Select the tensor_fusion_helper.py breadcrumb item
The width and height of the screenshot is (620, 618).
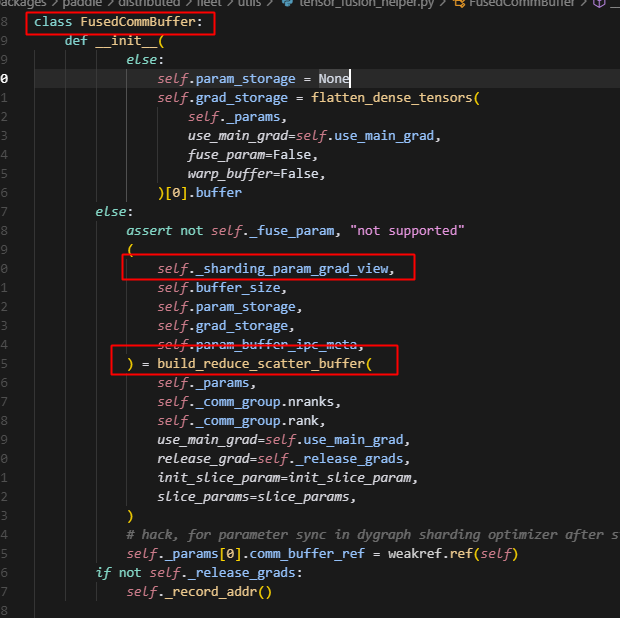pyautogui.click(x=357, y=4)
